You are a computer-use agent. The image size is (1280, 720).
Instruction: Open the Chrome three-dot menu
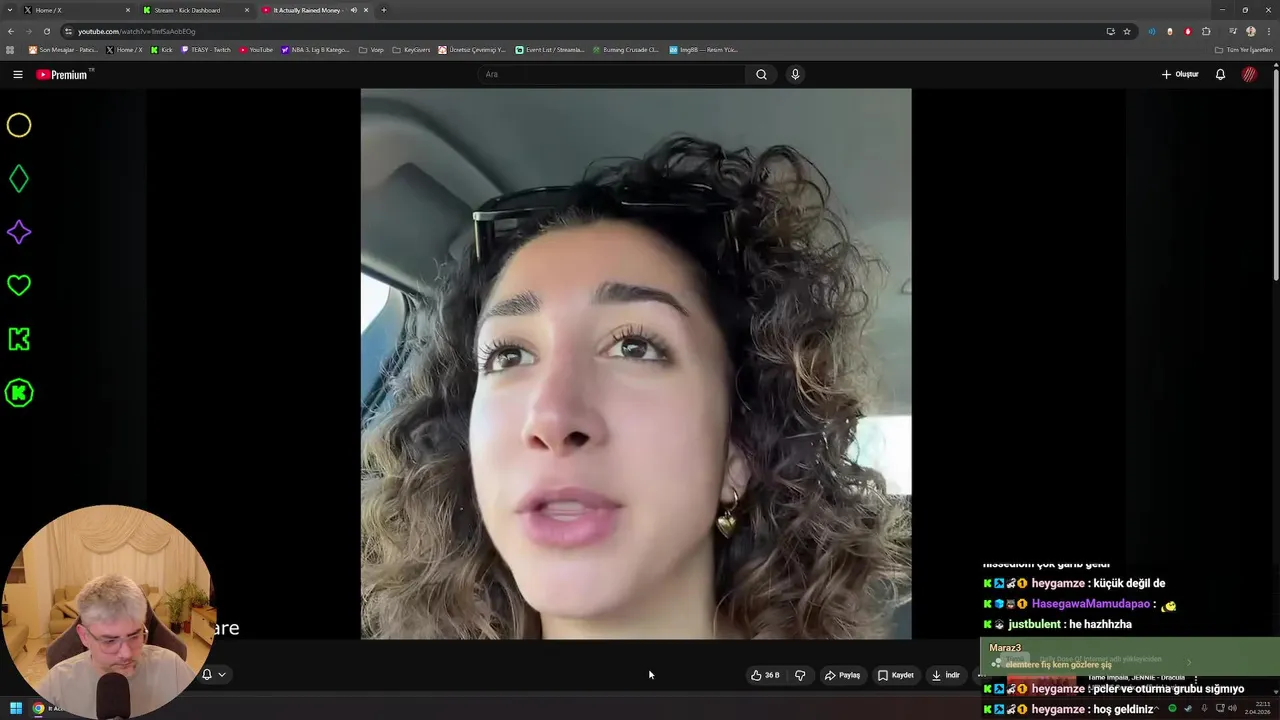(x=1268, y=31)
